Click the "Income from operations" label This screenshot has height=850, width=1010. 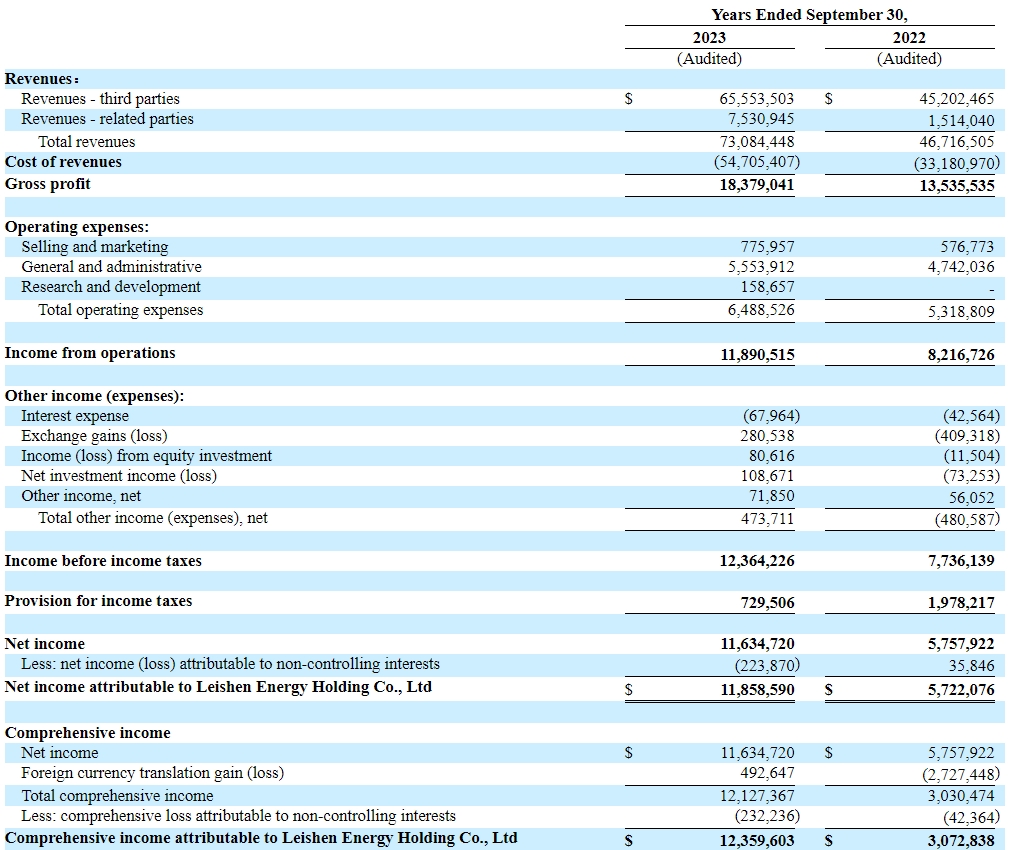tap(90, 353)
